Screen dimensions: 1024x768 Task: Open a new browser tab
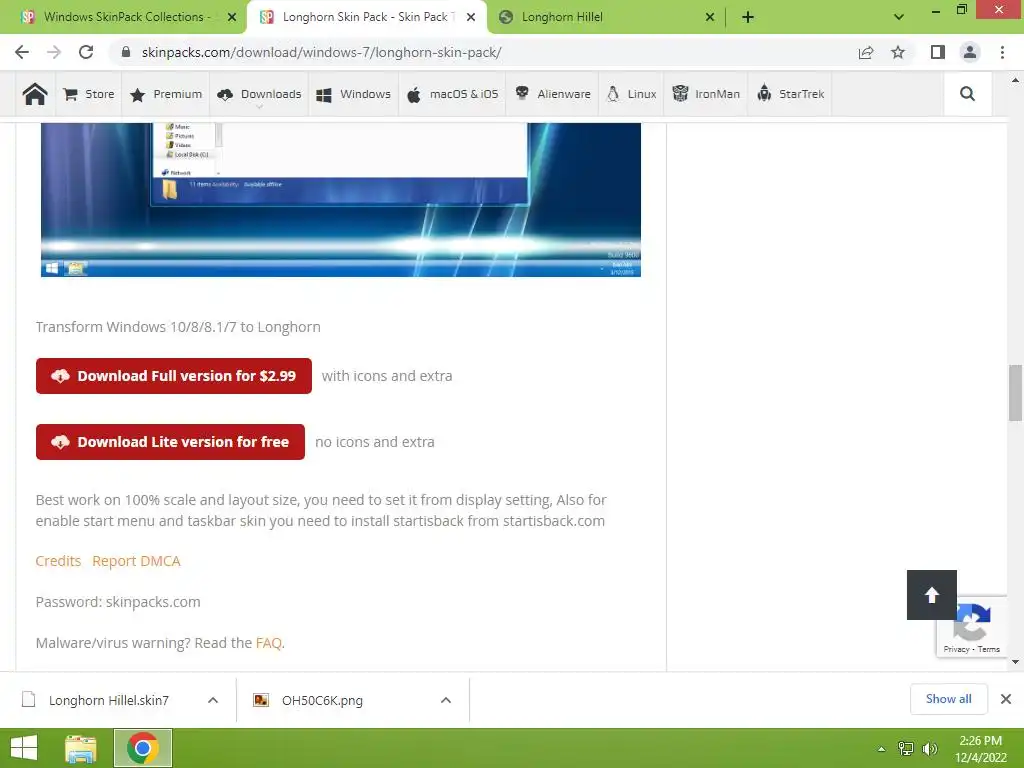coord(748,17)
